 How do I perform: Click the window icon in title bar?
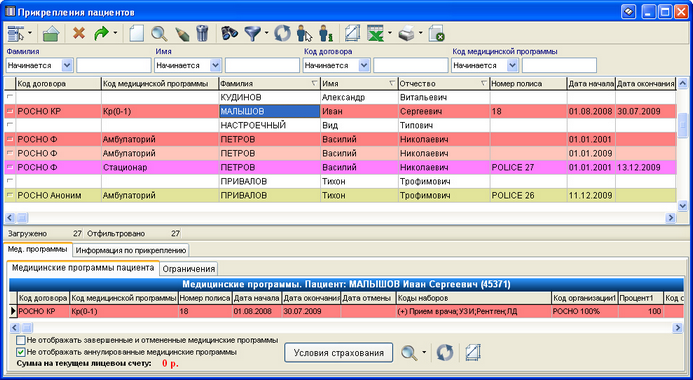coord(10,11)
